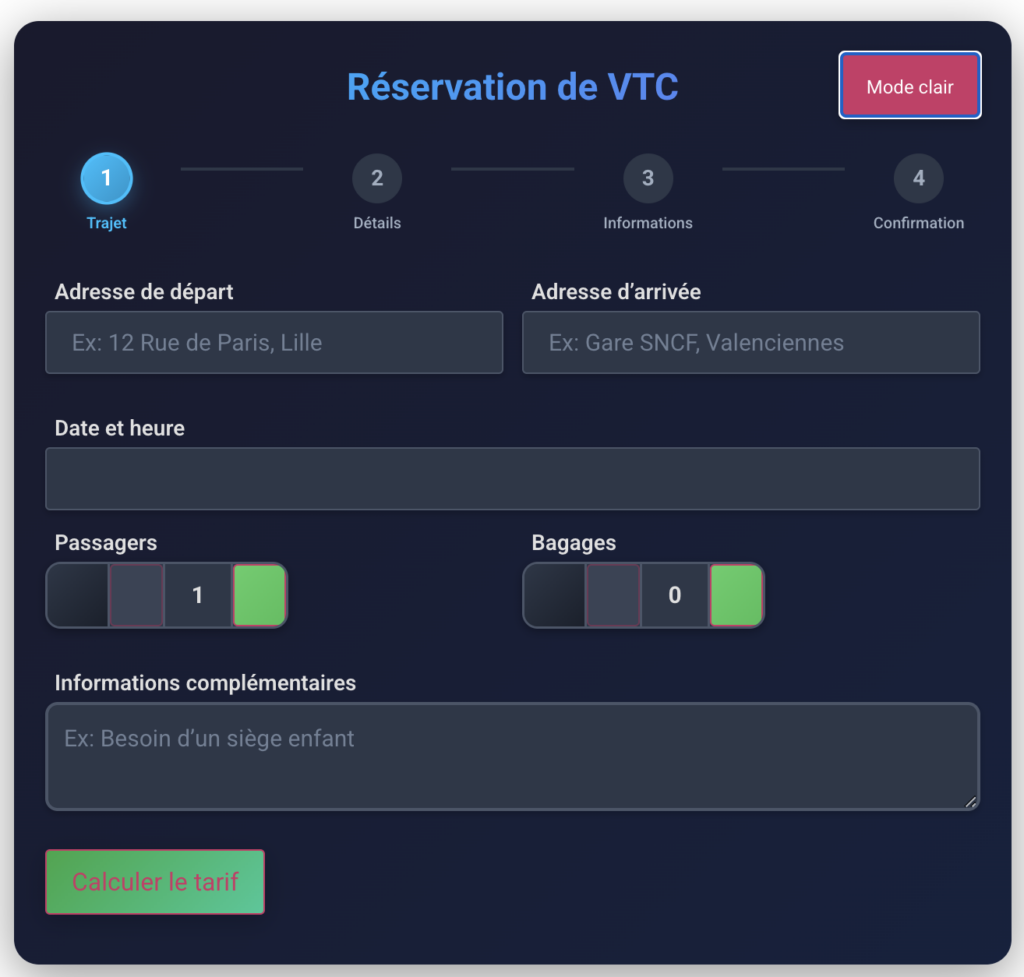Viewport: 1024px width, 977px height.
Task: Click the 'Informations complémentaires' text area
Action: [512, 755]
